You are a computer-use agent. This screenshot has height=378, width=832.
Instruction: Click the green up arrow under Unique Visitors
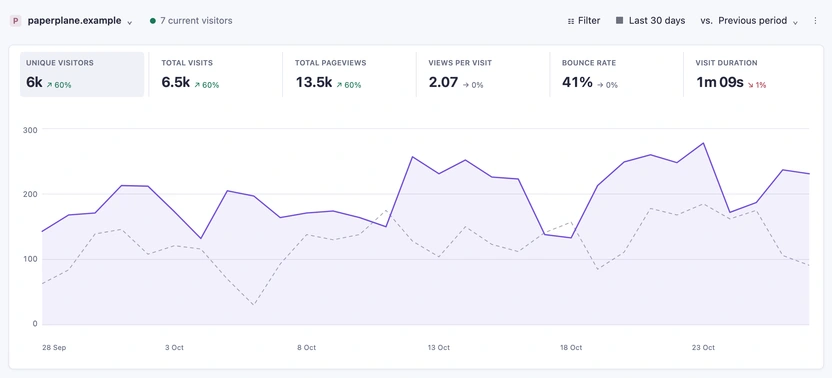pyautogui.click(x=49, y=85)
